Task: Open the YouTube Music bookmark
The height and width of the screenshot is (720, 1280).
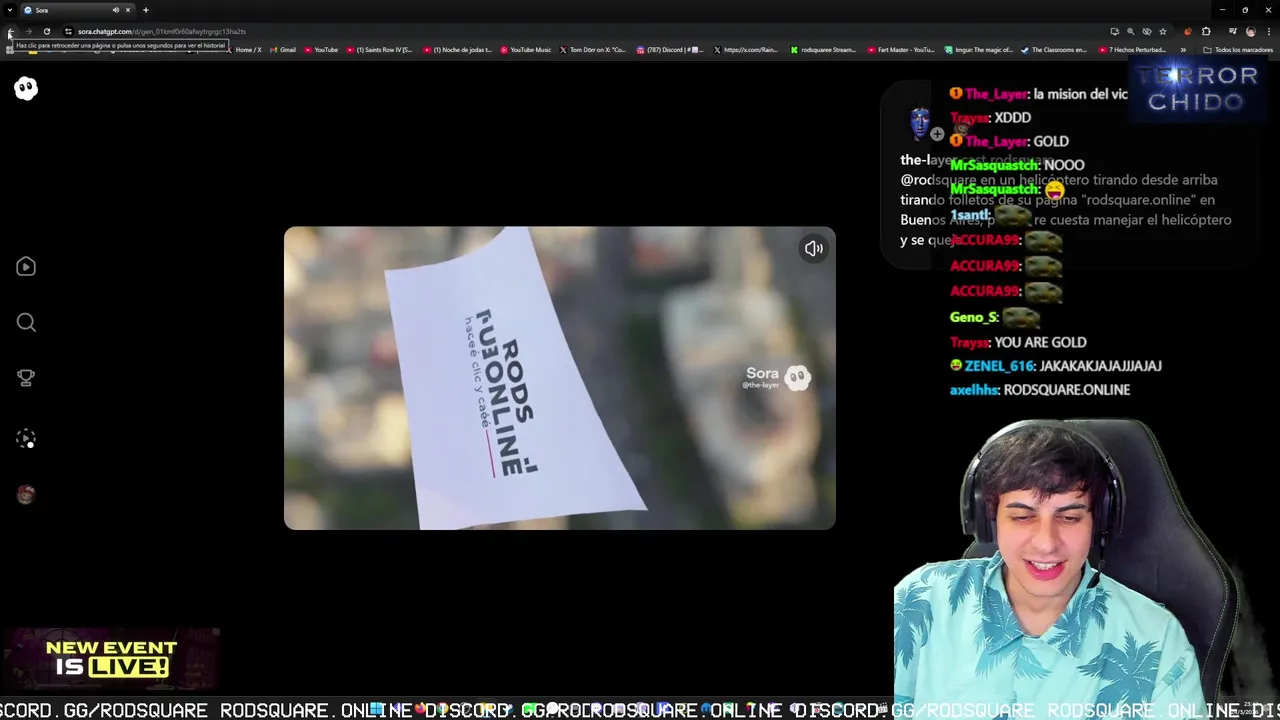Action: click(x=525, y=50)
